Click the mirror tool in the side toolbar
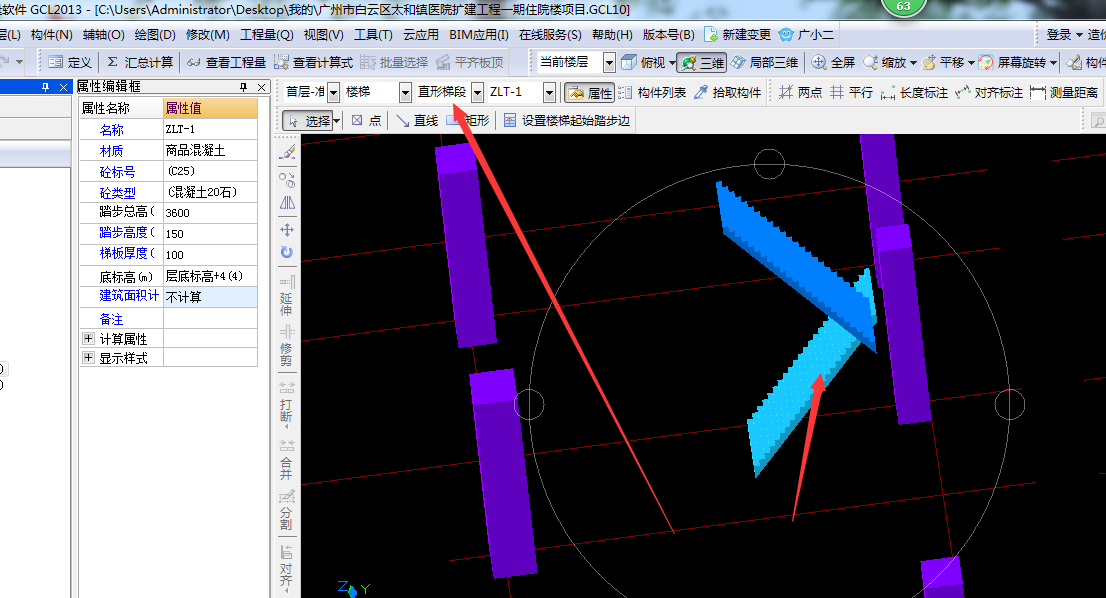This screenshot has height=598, width=1106. (287, 203)
